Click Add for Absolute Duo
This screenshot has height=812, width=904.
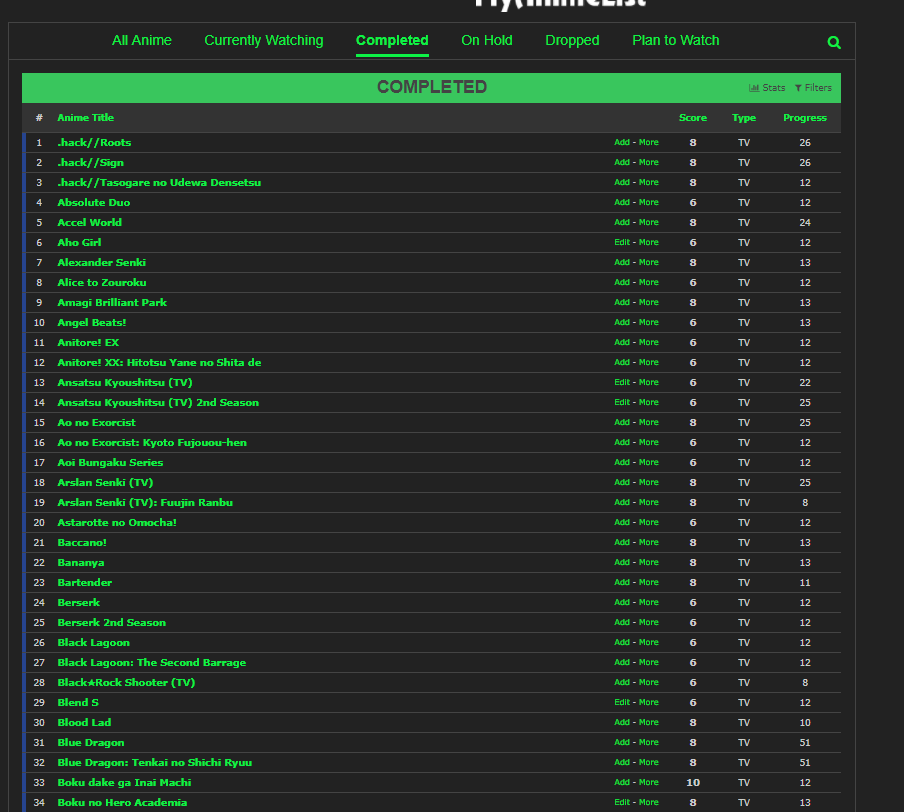click(x=622, y=202)
